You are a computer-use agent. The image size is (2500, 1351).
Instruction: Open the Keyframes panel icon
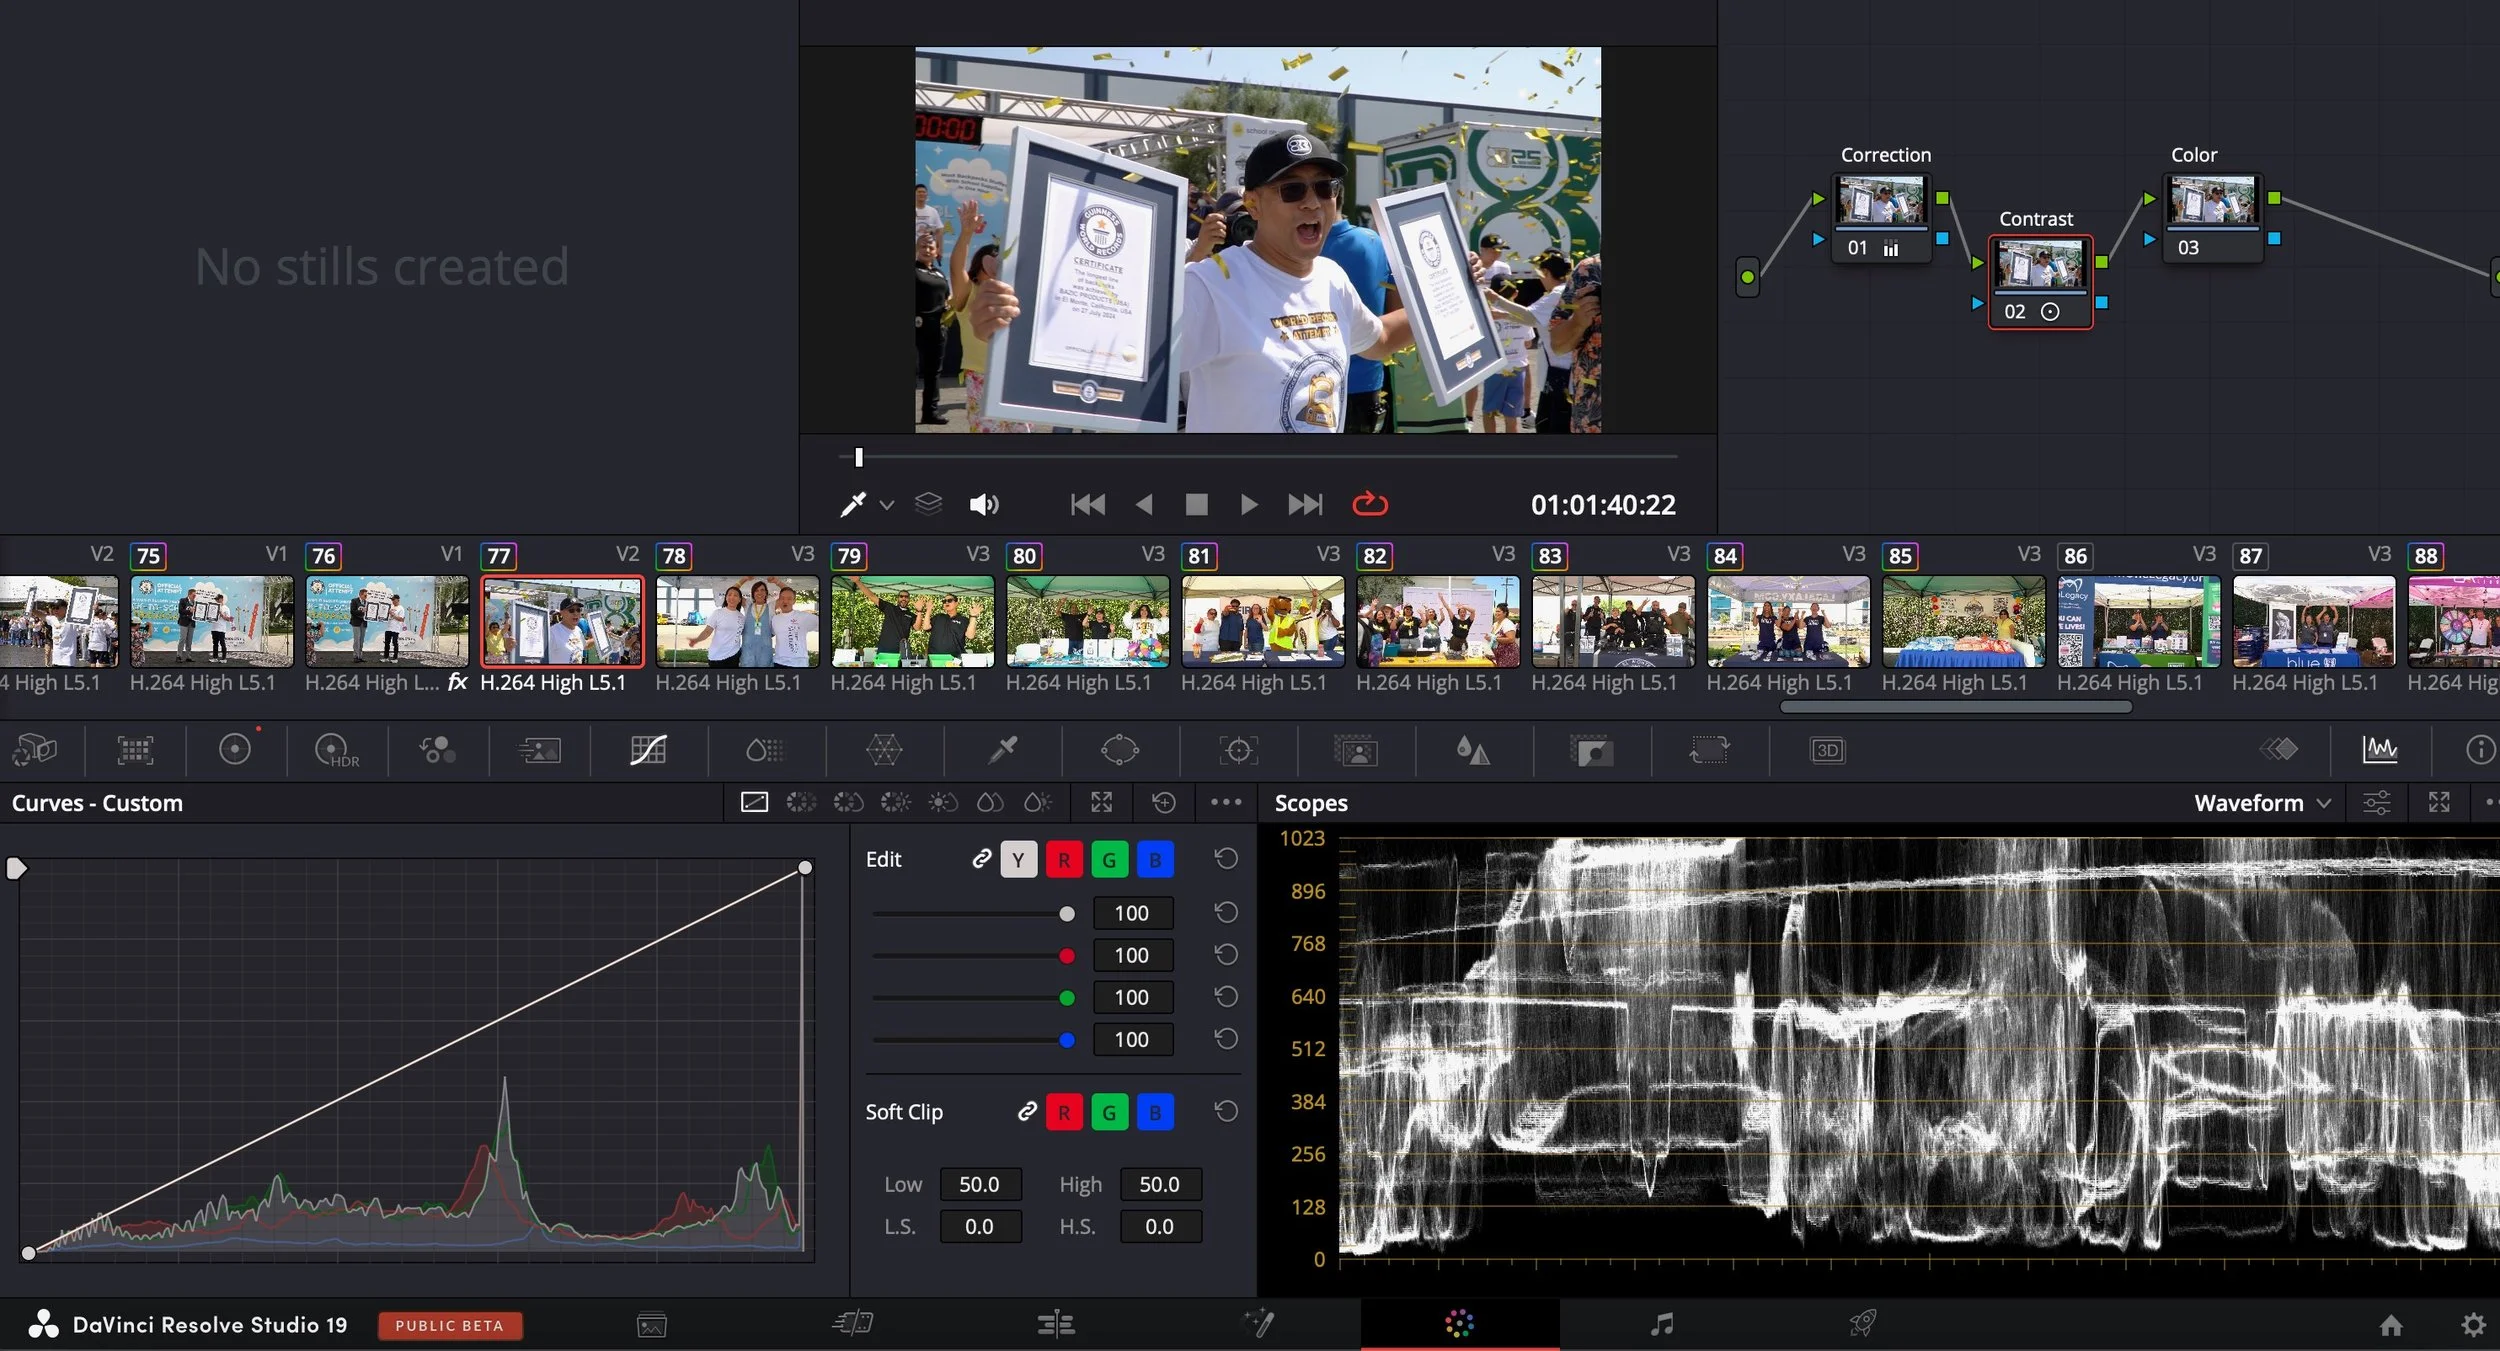2279,749
